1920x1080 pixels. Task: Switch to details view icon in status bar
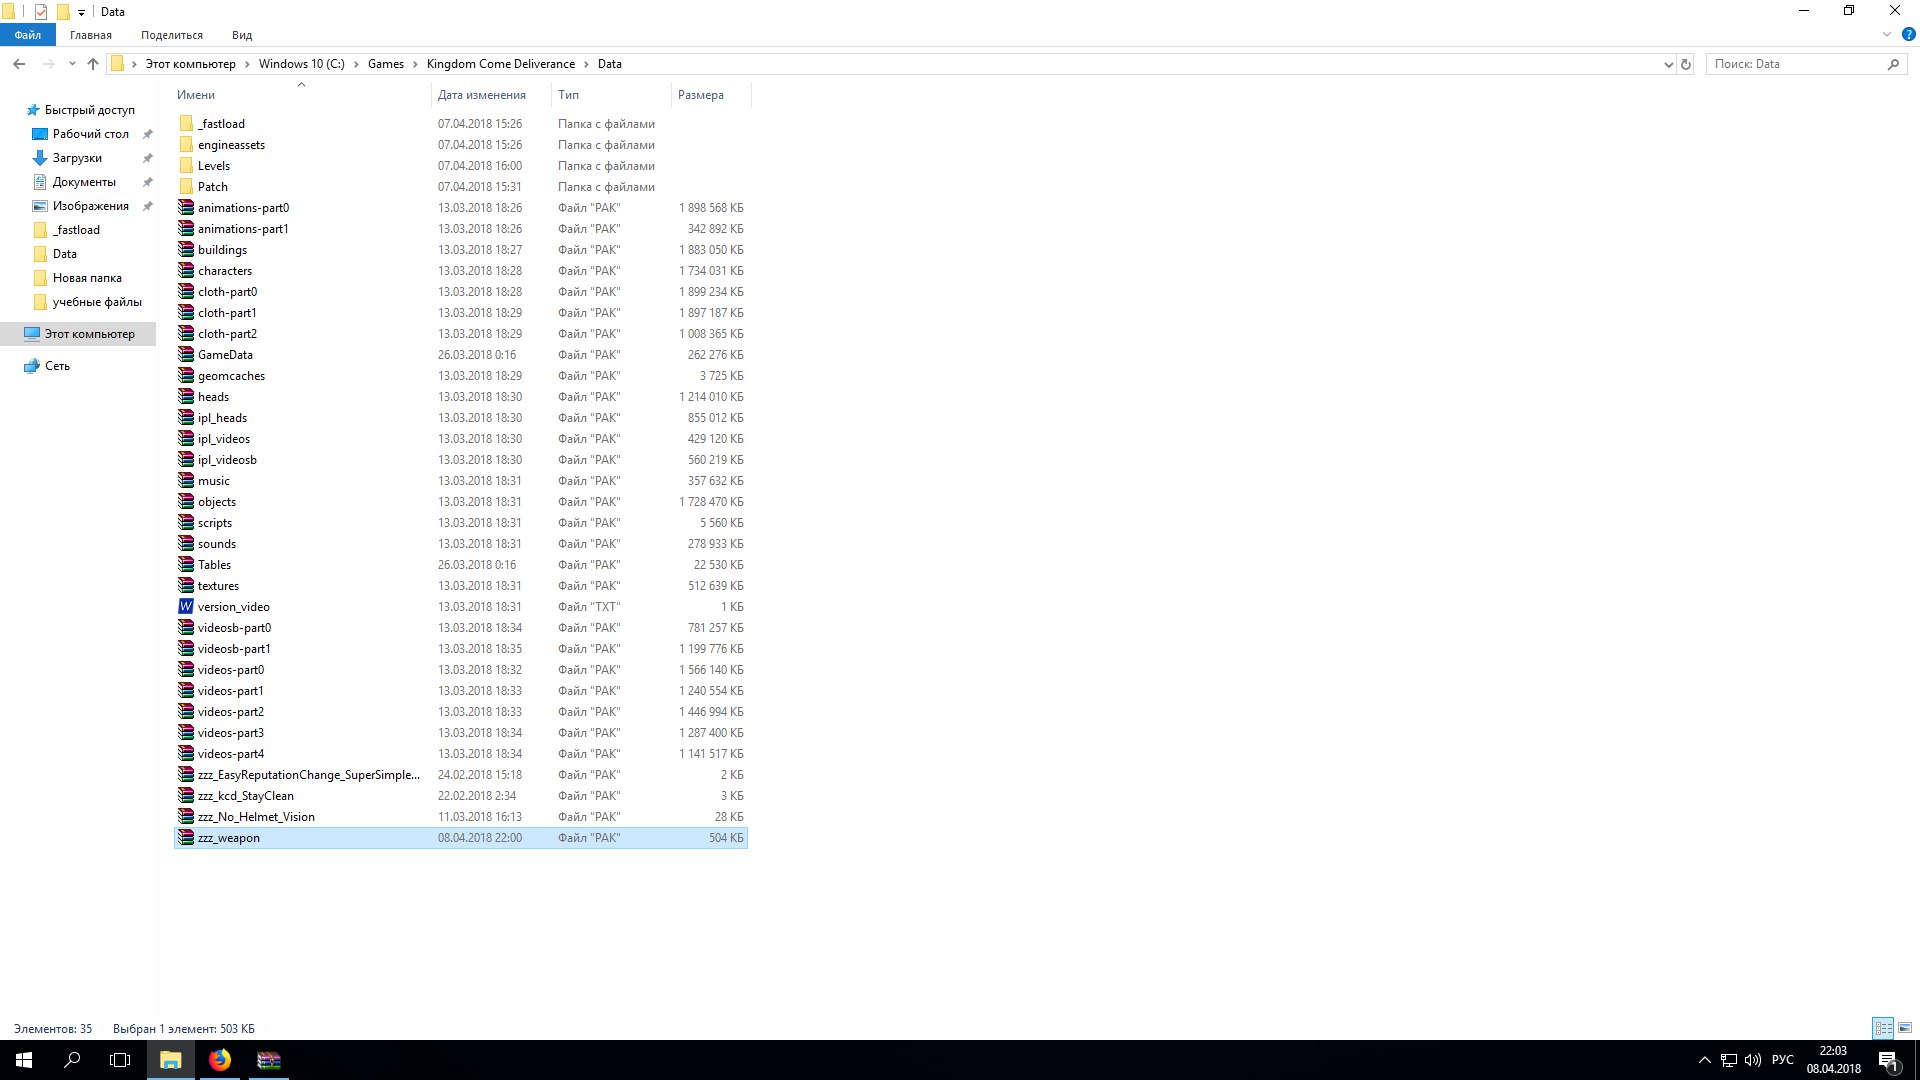coord(1883,1028)
